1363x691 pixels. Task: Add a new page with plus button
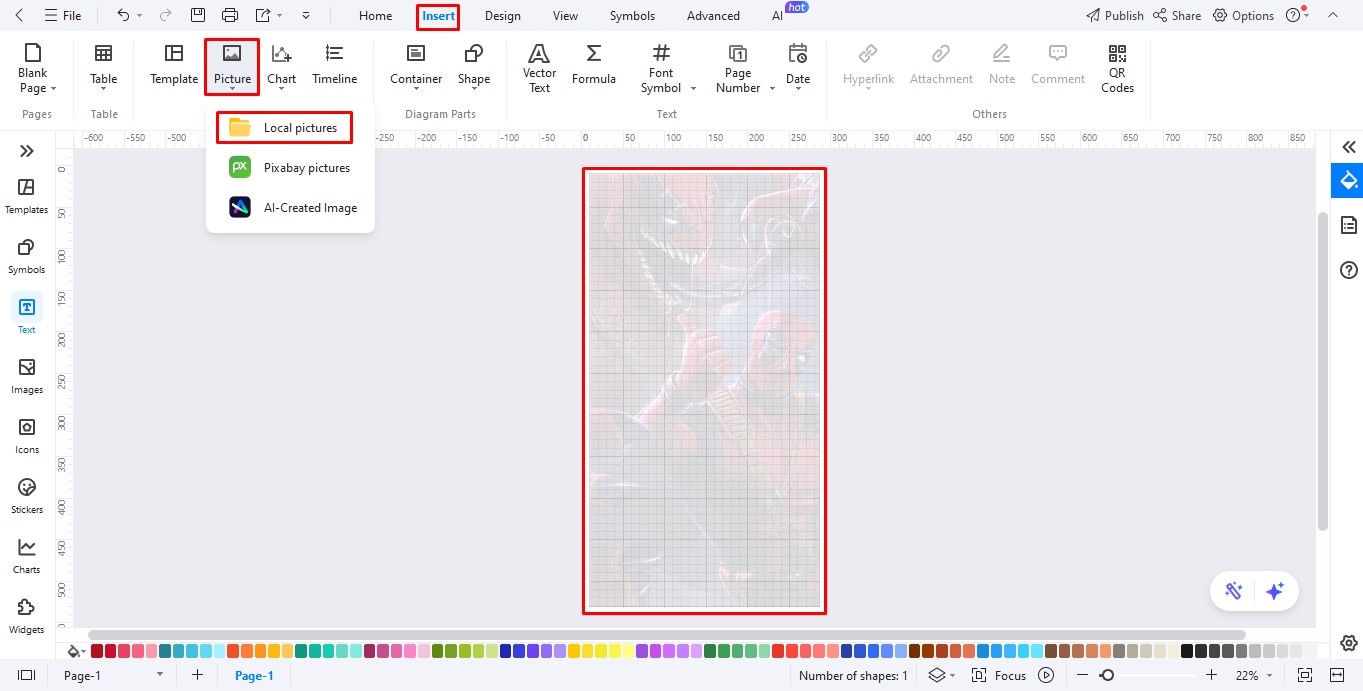point(197,676)
